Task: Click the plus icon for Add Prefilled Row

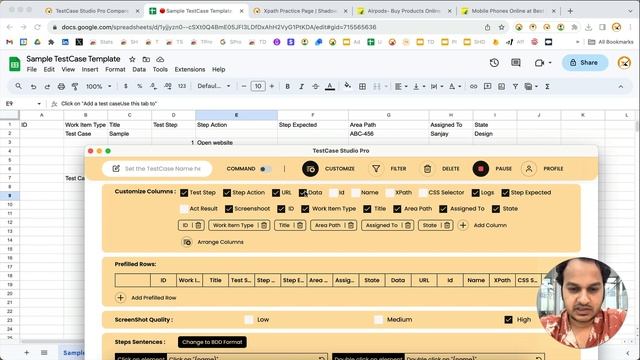Action: pos(120,298)
